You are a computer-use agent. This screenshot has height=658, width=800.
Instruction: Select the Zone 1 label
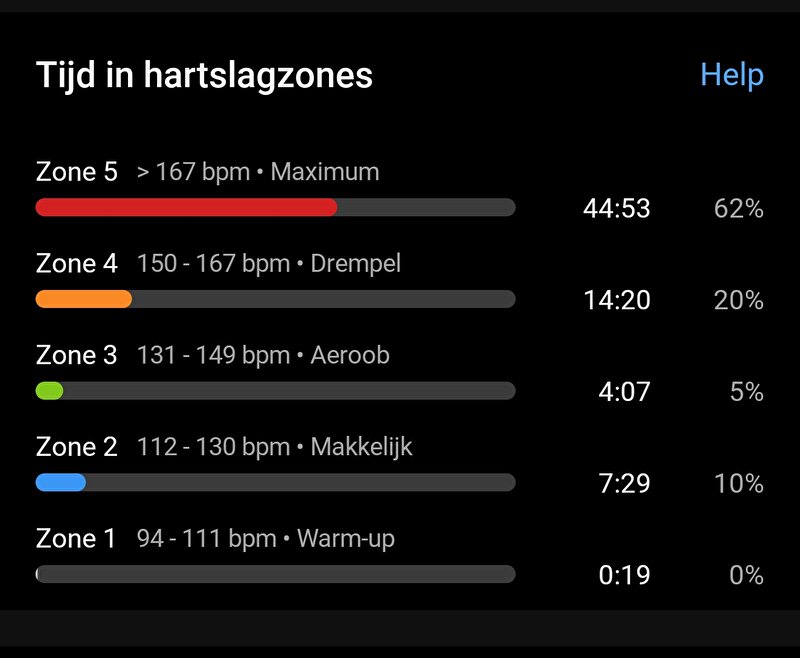tap(76, 539)
